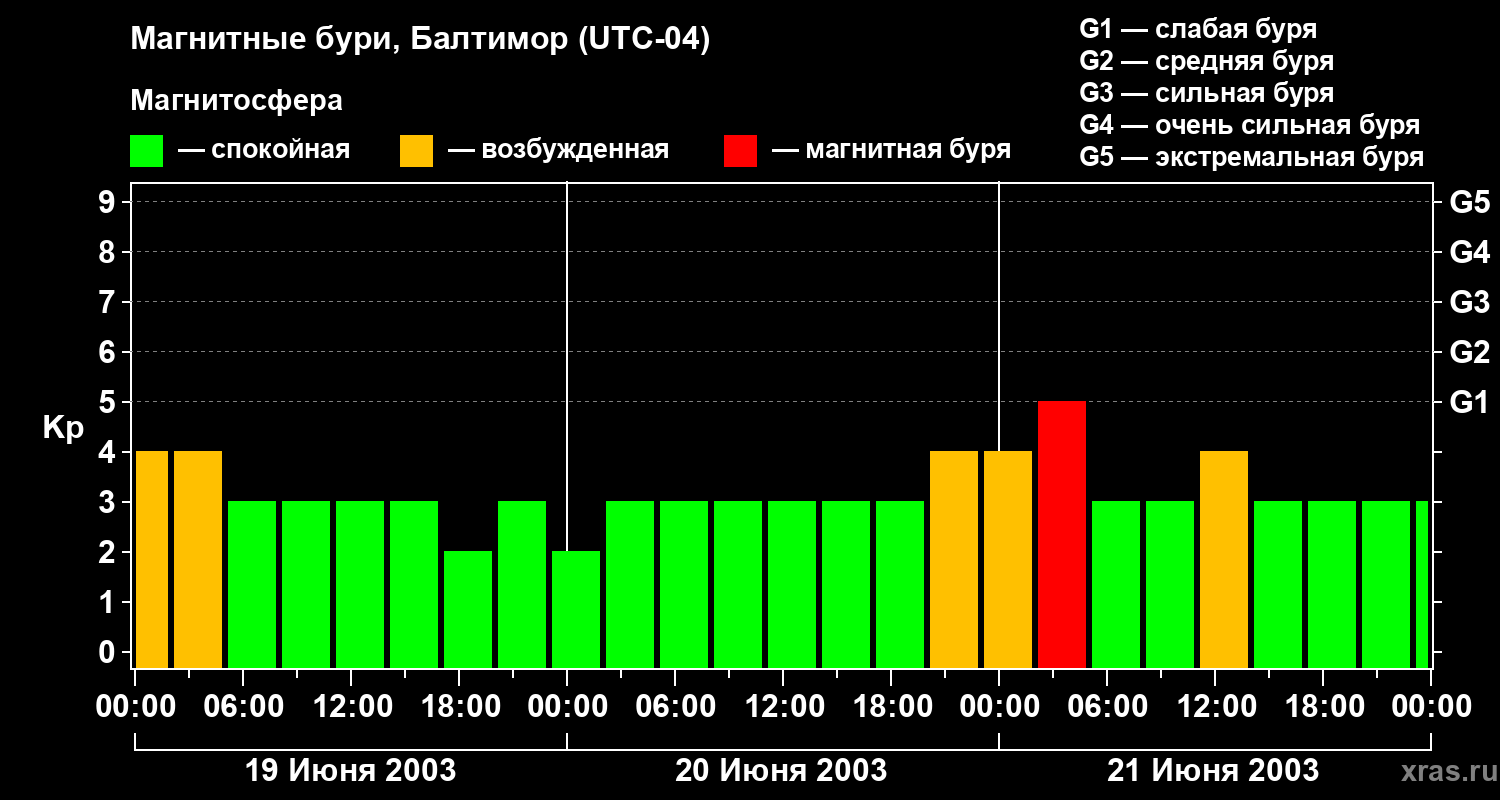
Task: Click the G3 label on the right axis
Action: pyautogui.click(x=1469, y=302)
